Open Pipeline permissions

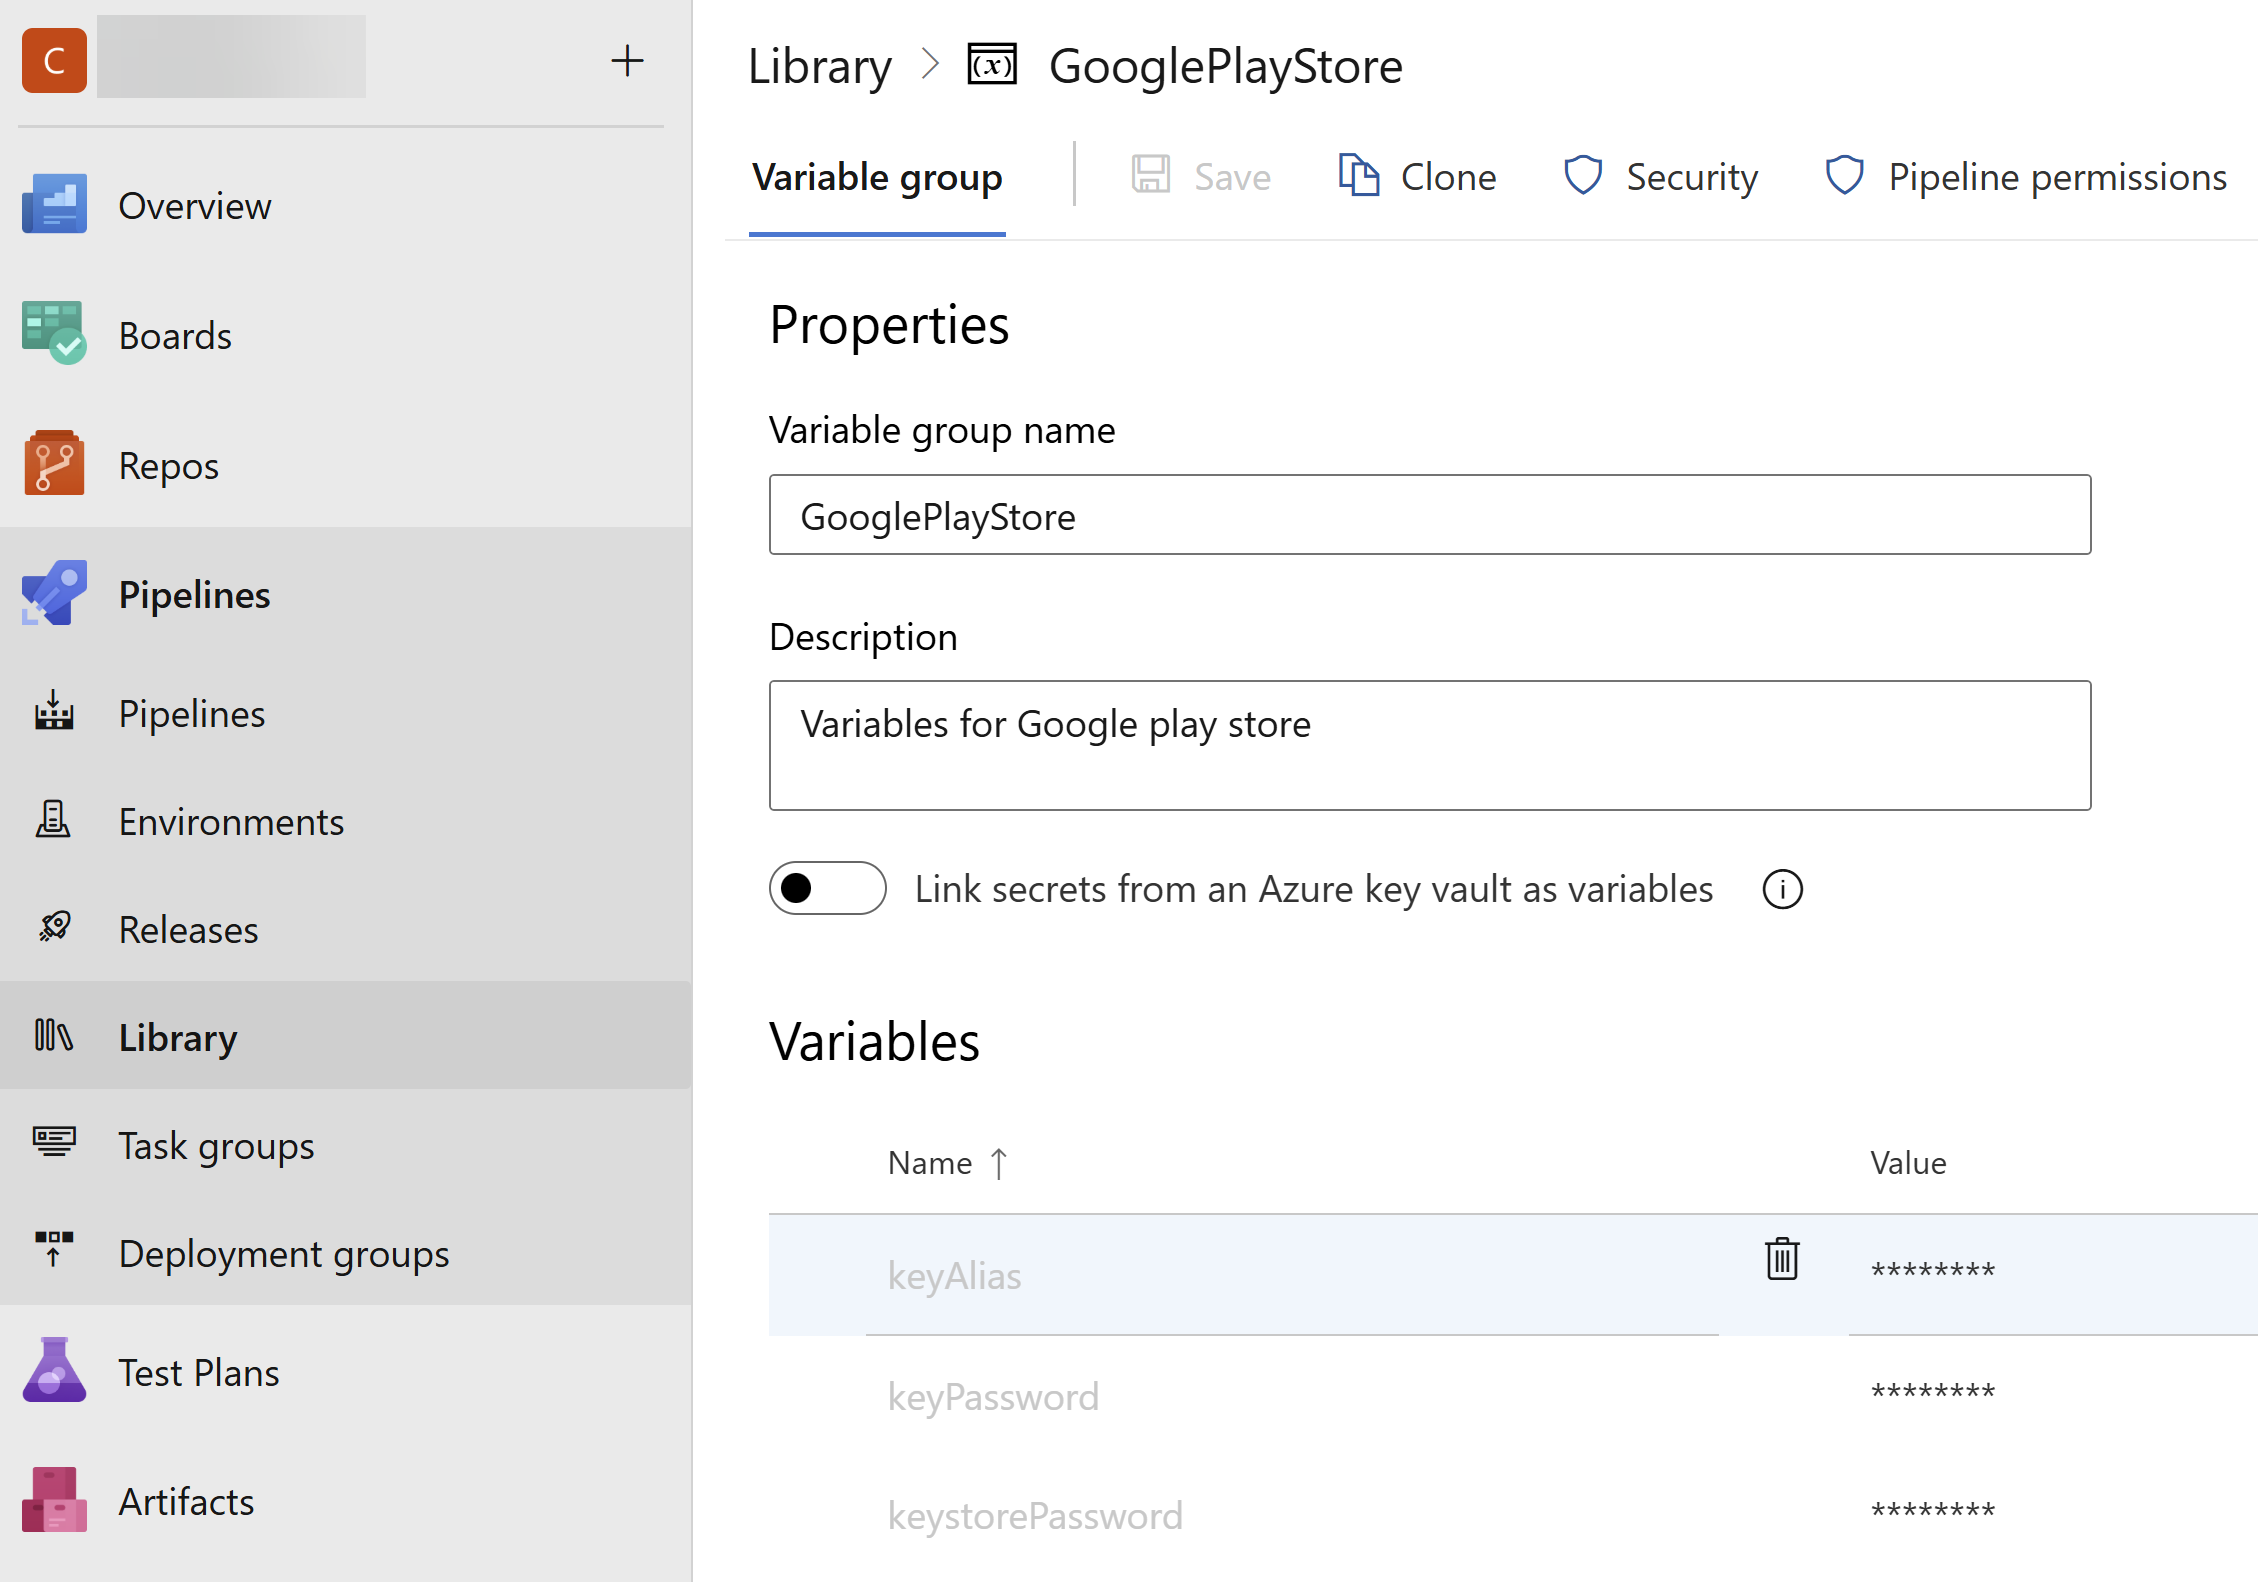pyautogui.click(x=2026, y=177)
